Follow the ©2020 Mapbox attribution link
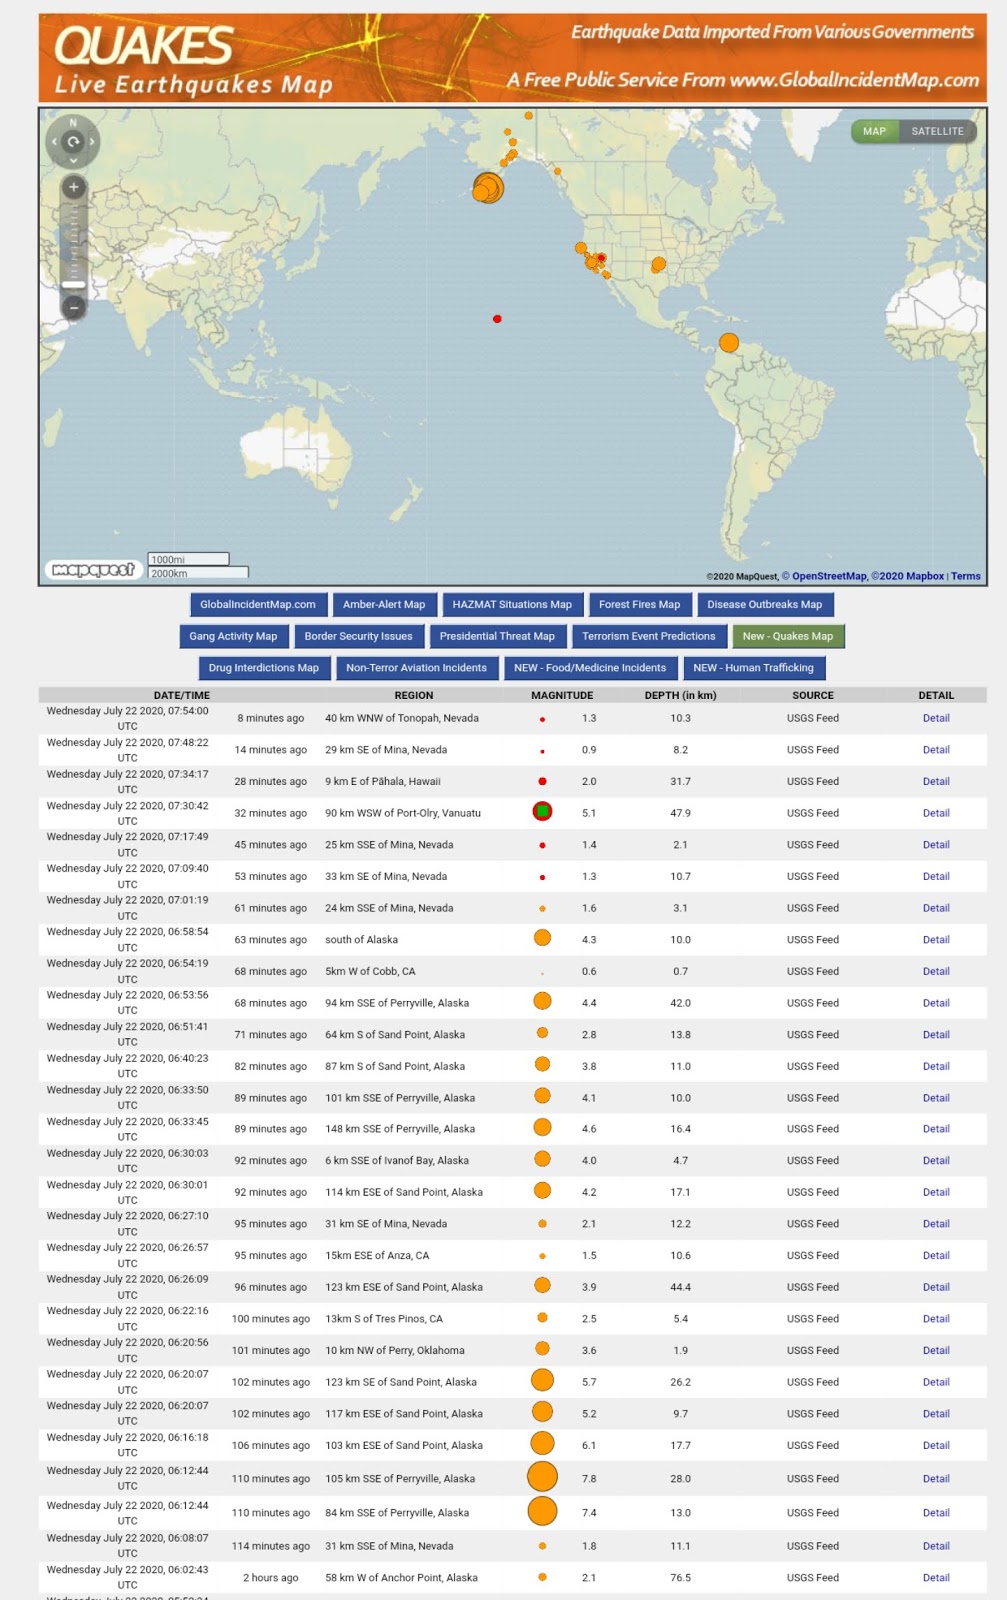 pyautogui.click(x=907, y=576)
